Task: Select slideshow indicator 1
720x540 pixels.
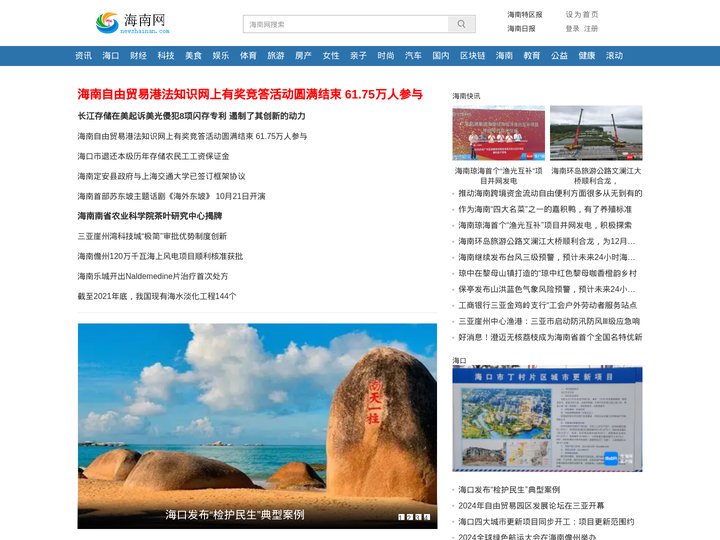Action: point(401,517)
